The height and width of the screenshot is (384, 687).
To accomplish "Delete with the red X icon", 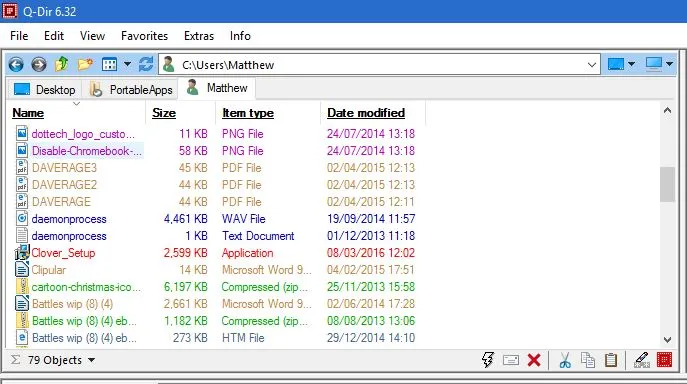I will click(x=534, y=360).
